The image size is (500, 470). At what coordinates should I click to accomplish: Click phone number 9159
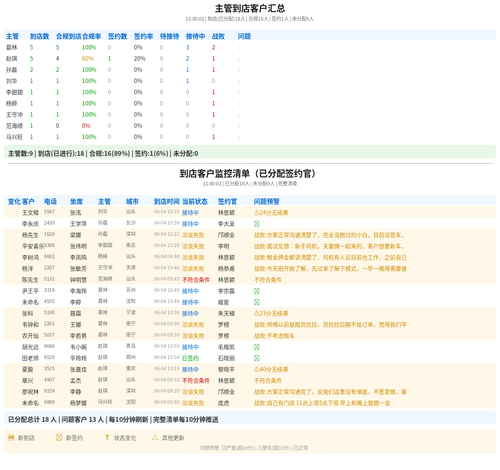(49, 391)
